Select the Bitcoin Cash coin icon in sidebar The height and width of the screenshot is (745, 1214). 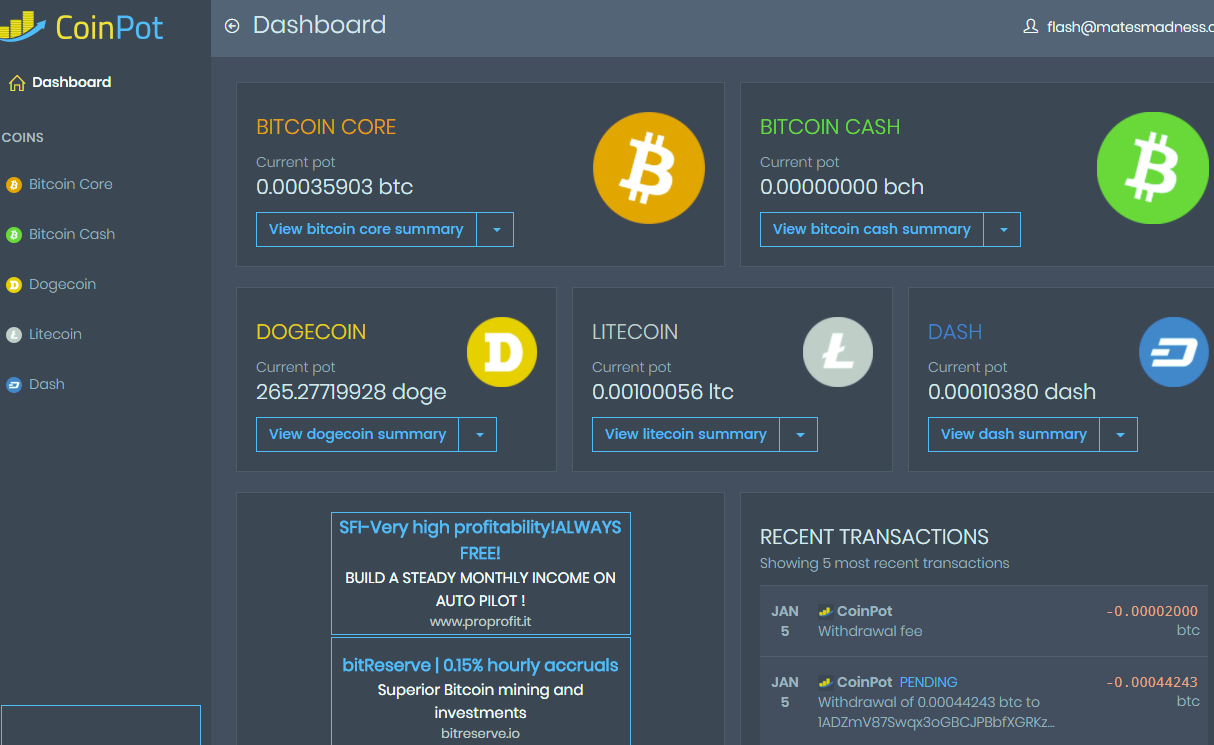[x=14, y=234]
